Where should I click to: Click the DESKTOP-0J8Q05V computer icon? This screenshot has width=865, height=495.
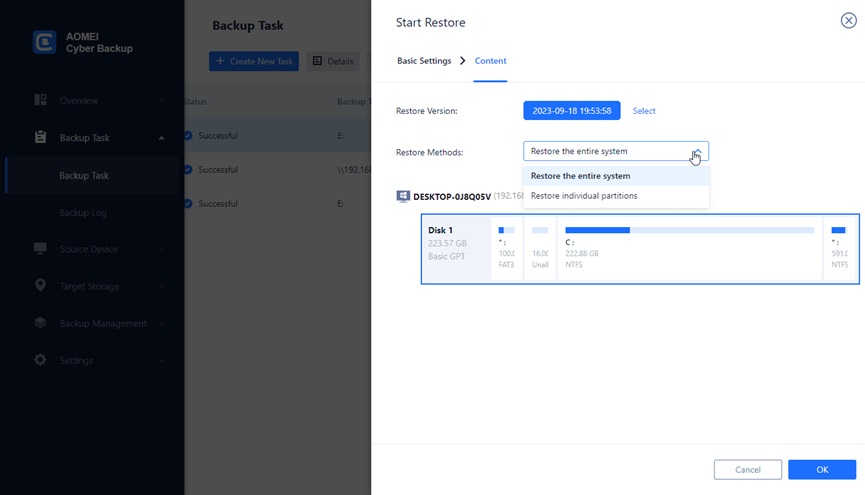coord(403,197)
